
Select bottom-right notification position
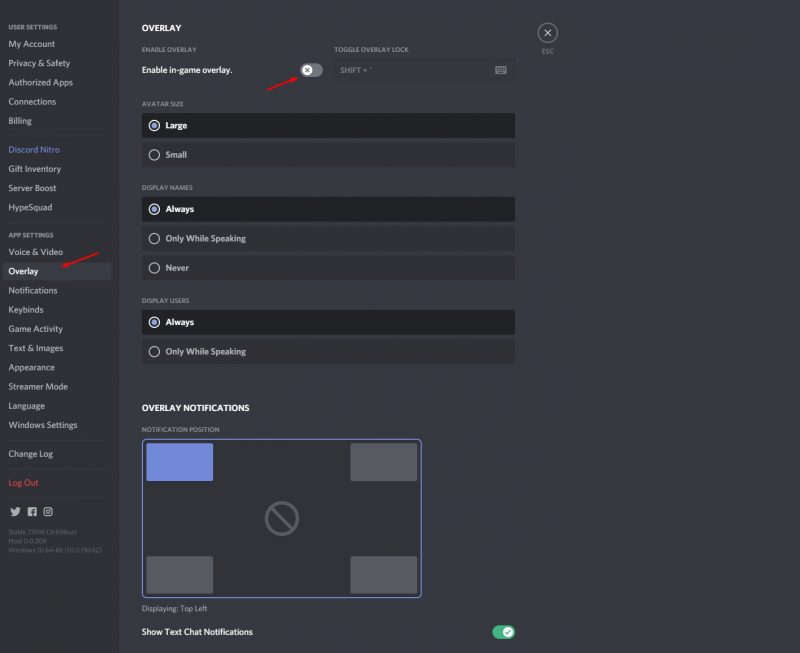tap(384, 575)
